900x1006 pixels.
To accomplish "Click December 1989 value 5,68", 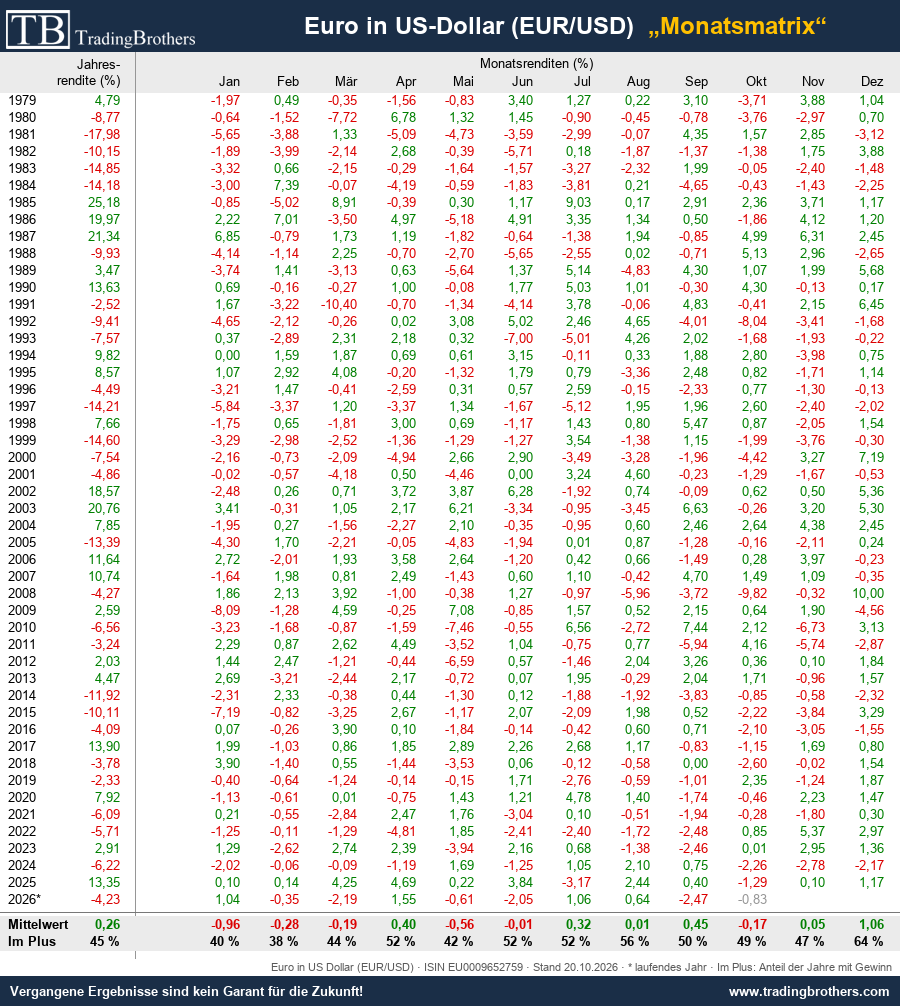I will coord(871,270).
